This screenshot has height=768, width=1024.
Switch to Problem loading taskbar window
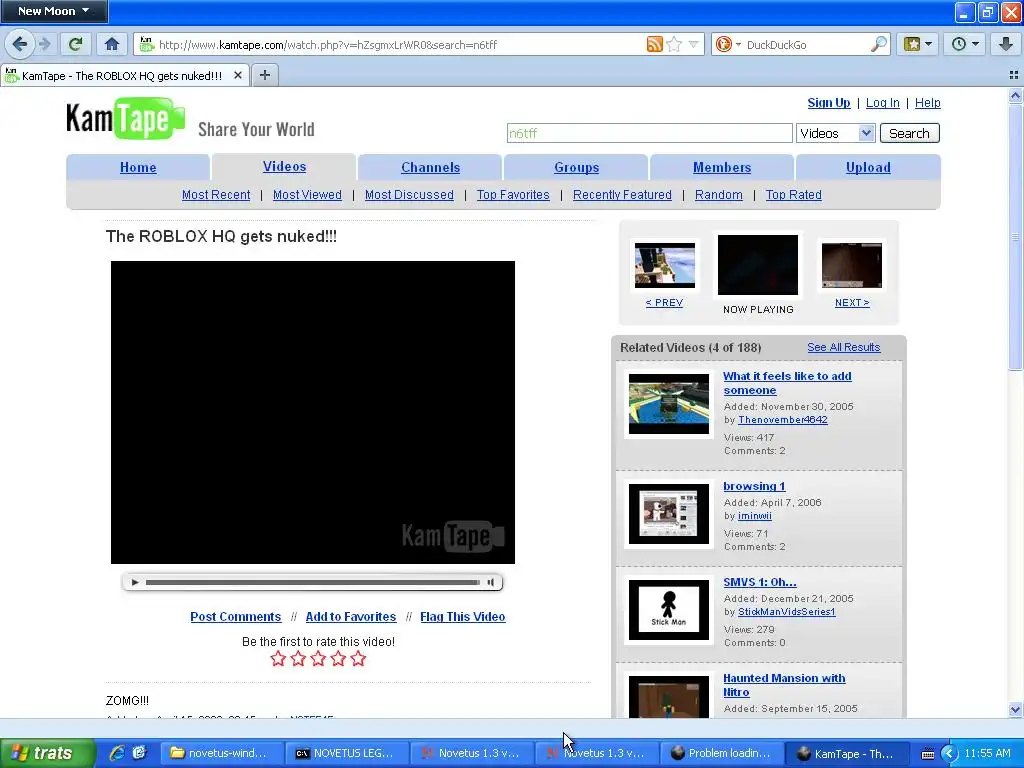(x=721, y=753)
